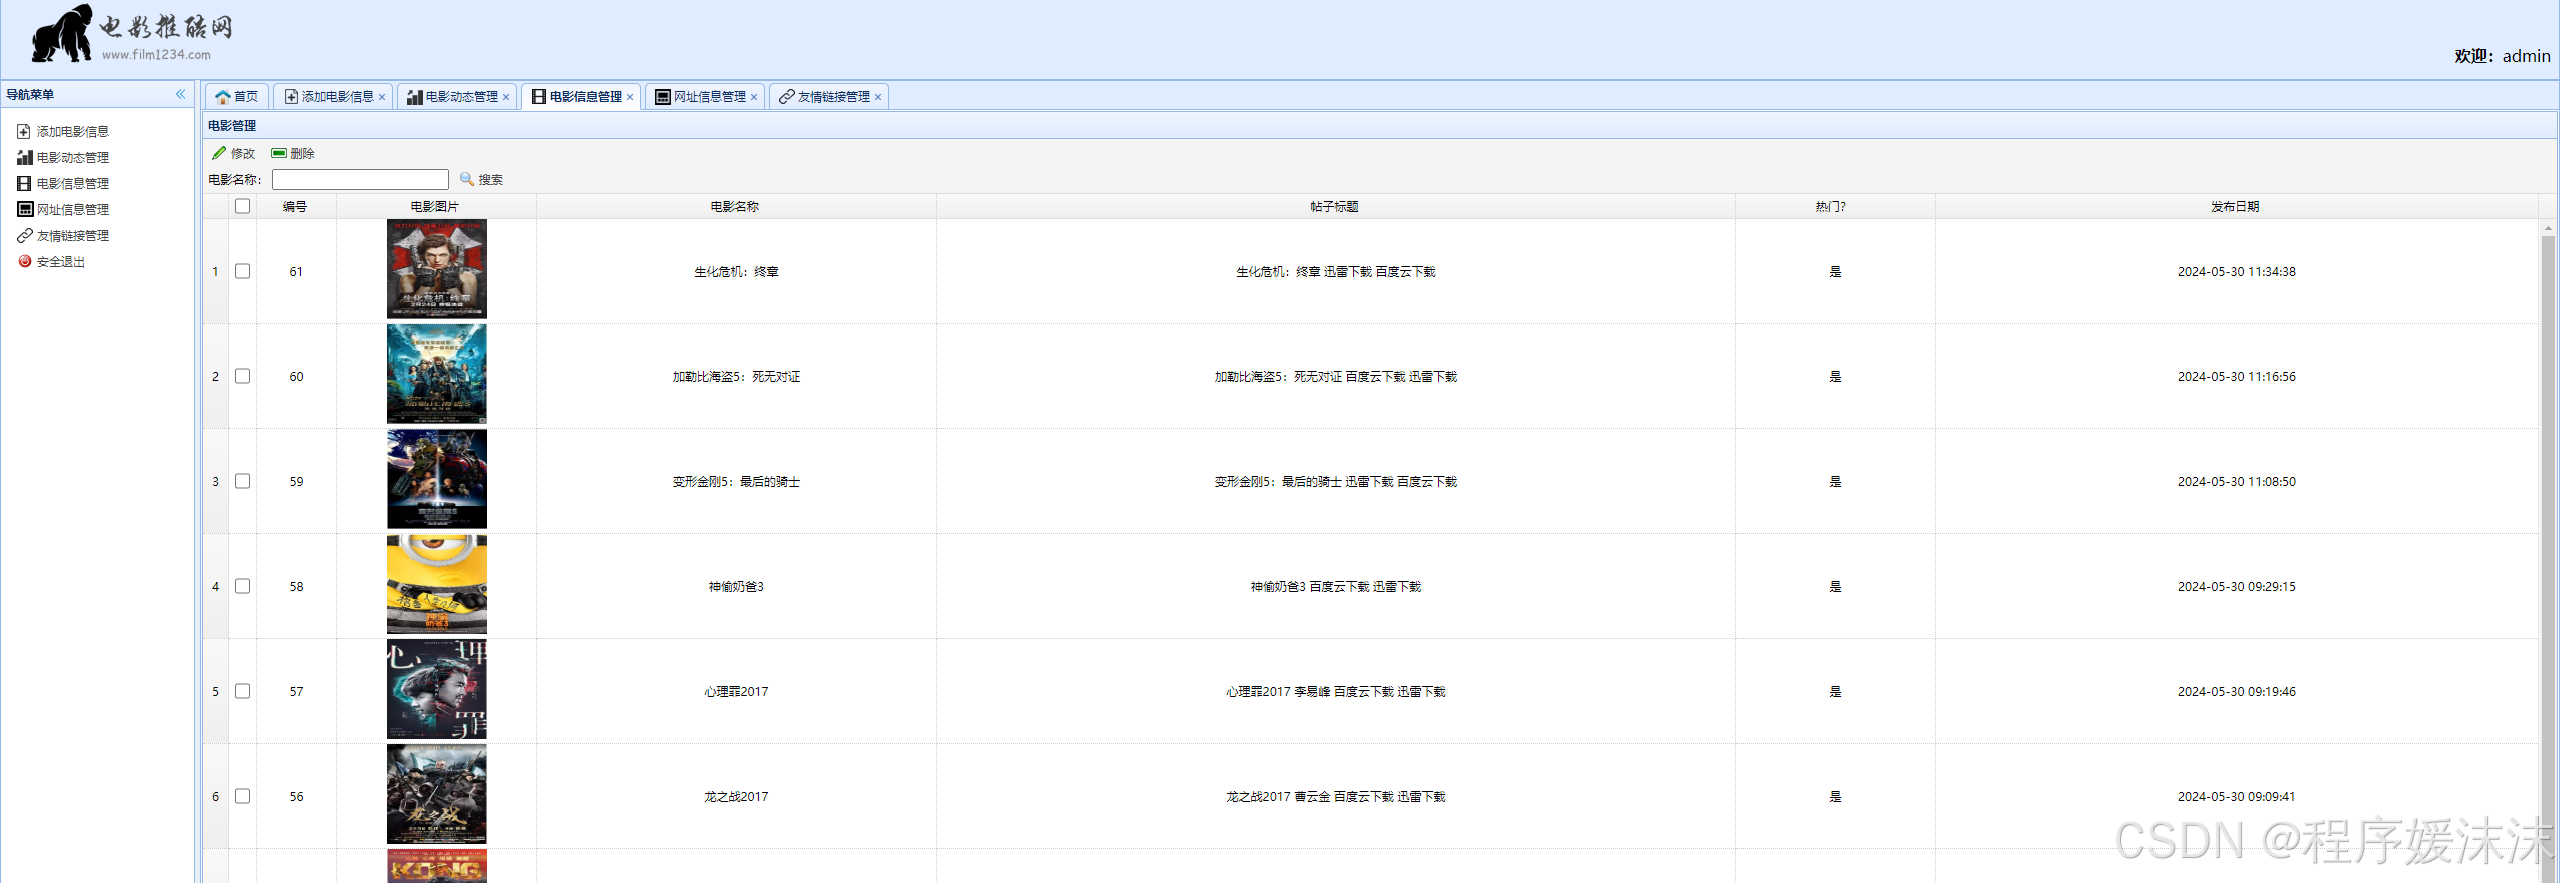This screenshot has height=883, width=2560.
Task: Click the 搜索 button label
Action: point(490,180)
